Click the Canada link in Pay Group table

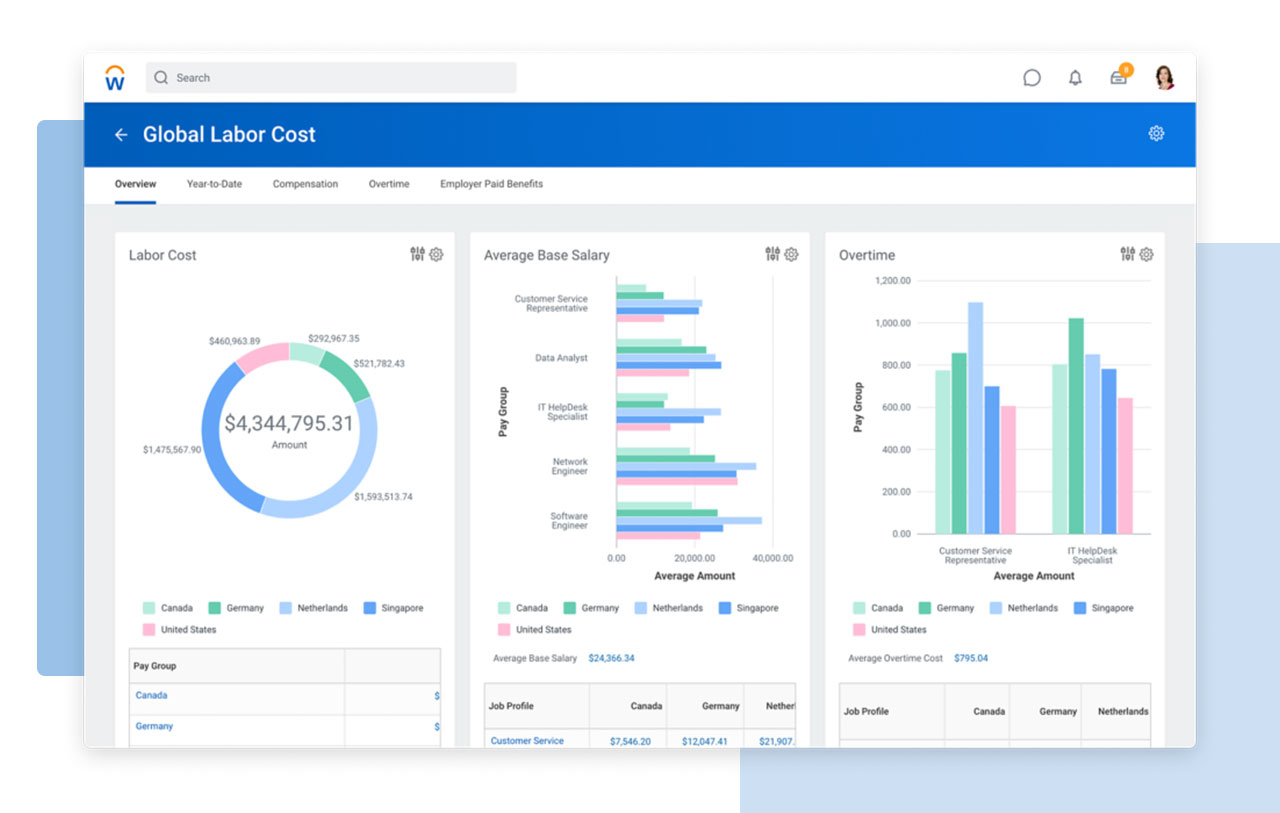tap(151, 695)
